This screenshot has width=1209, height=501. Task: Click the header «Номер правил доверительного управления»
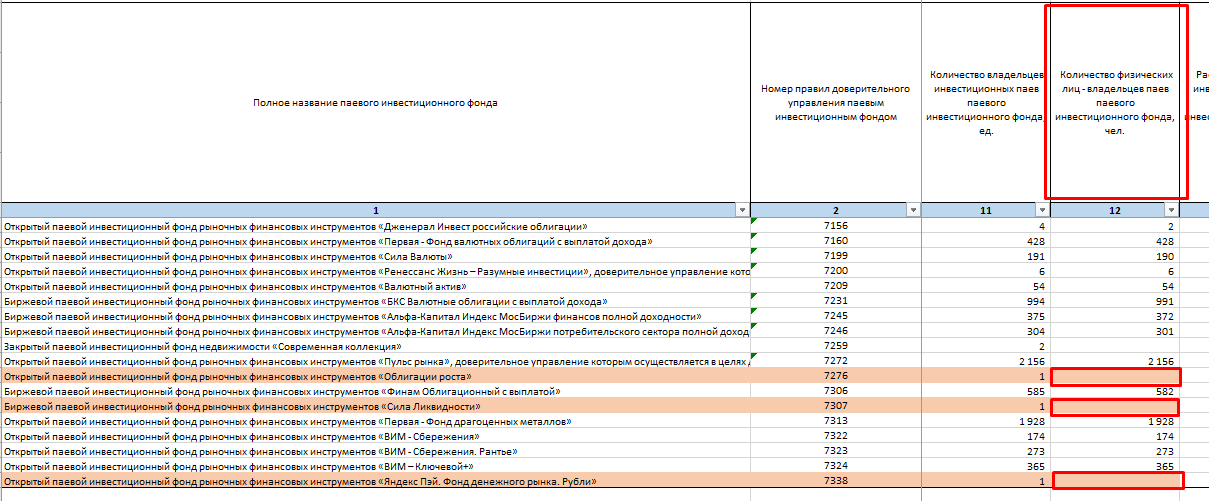click(x=835, y=103)
